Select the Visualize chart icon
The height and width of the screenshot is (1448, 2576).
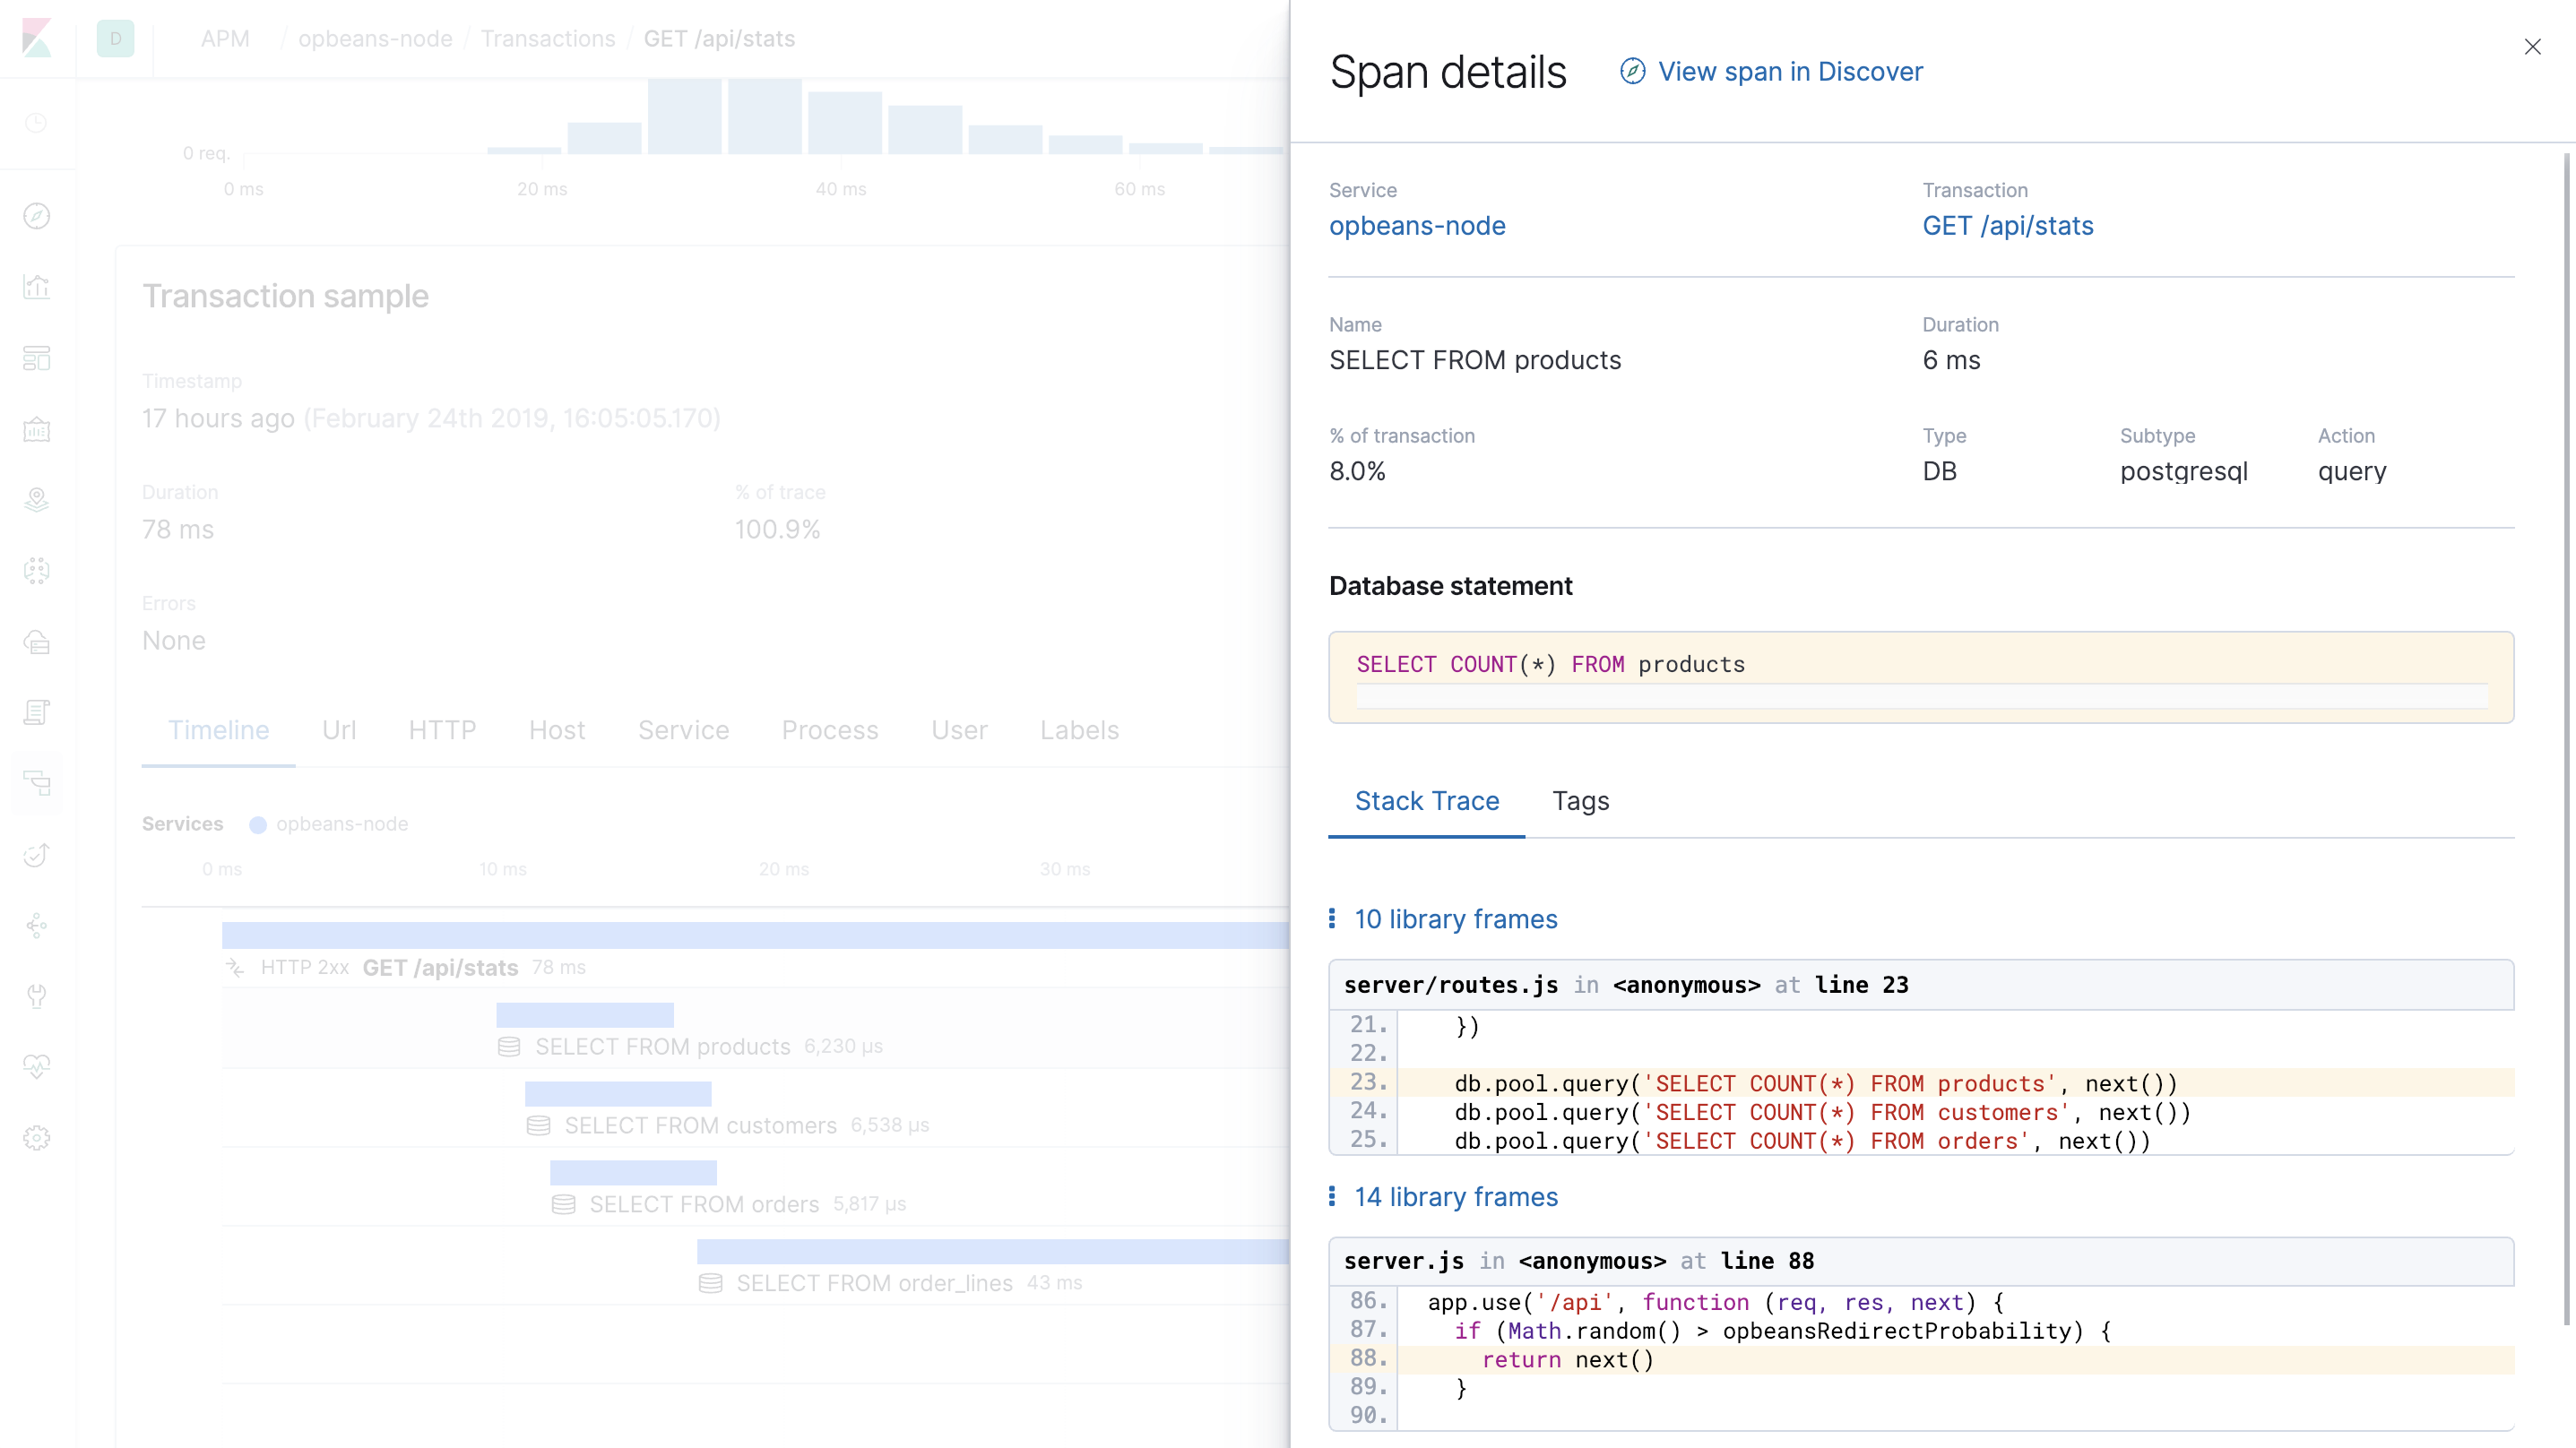[x=37, y=287]
